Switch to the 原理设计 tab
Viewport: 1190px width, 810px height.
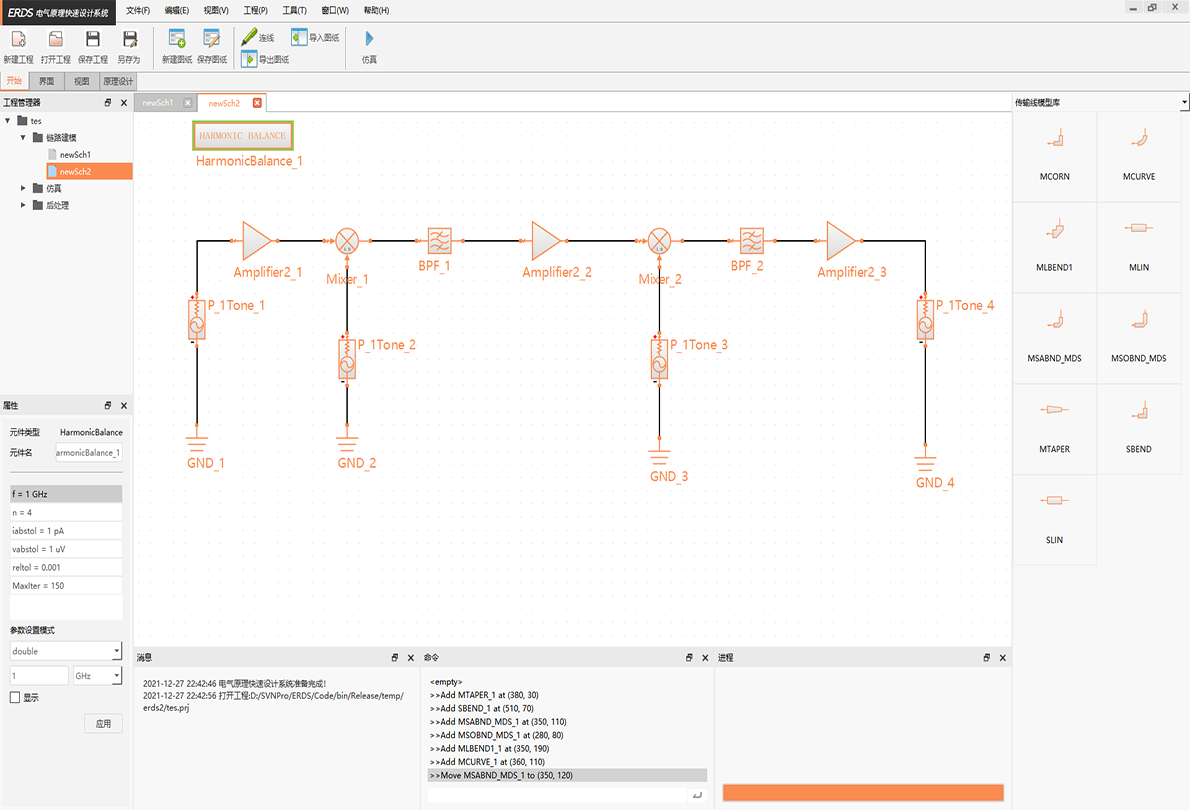point(118,82)
